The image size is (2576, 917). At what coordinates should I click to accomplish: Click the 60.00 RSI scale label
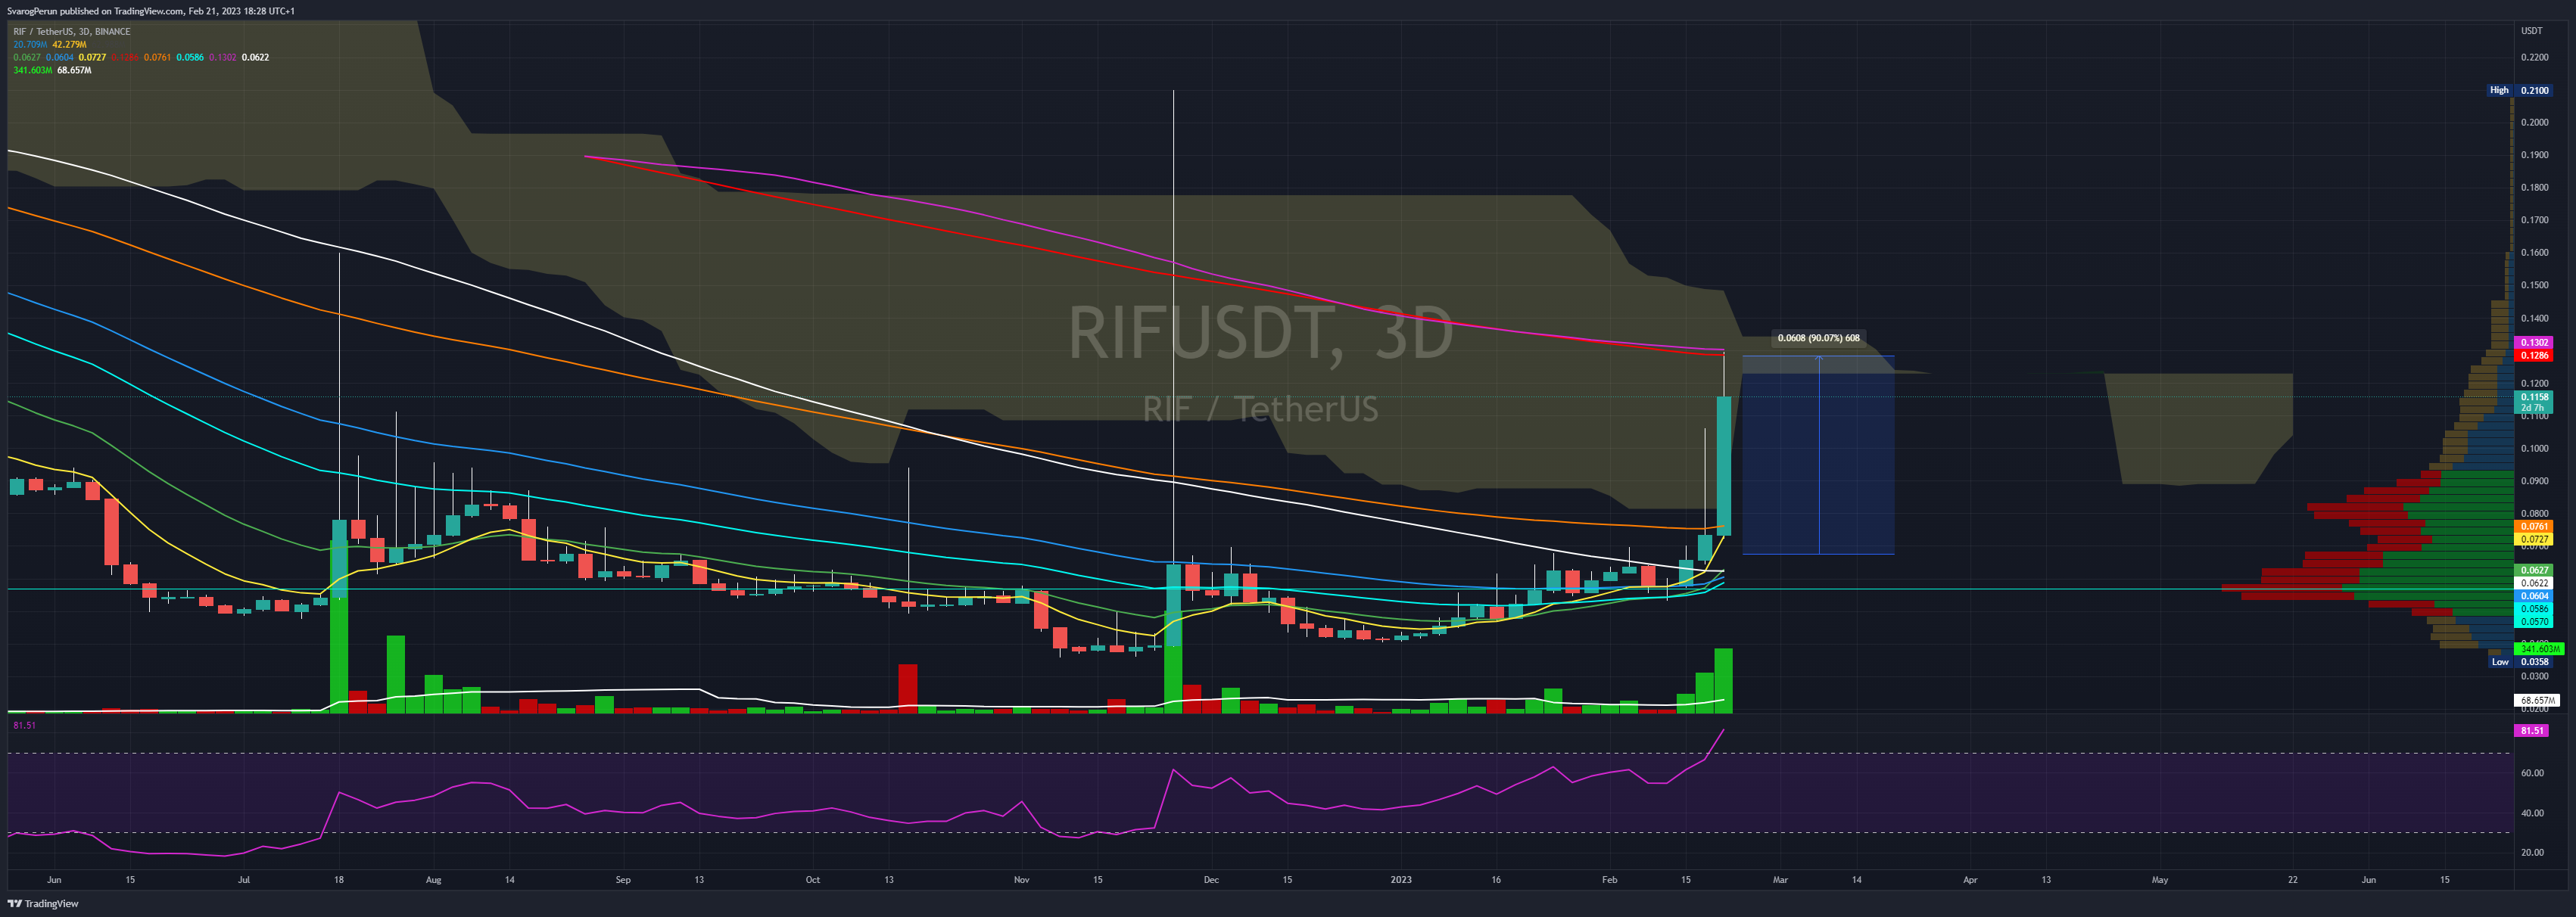(x=2532, y=773)
